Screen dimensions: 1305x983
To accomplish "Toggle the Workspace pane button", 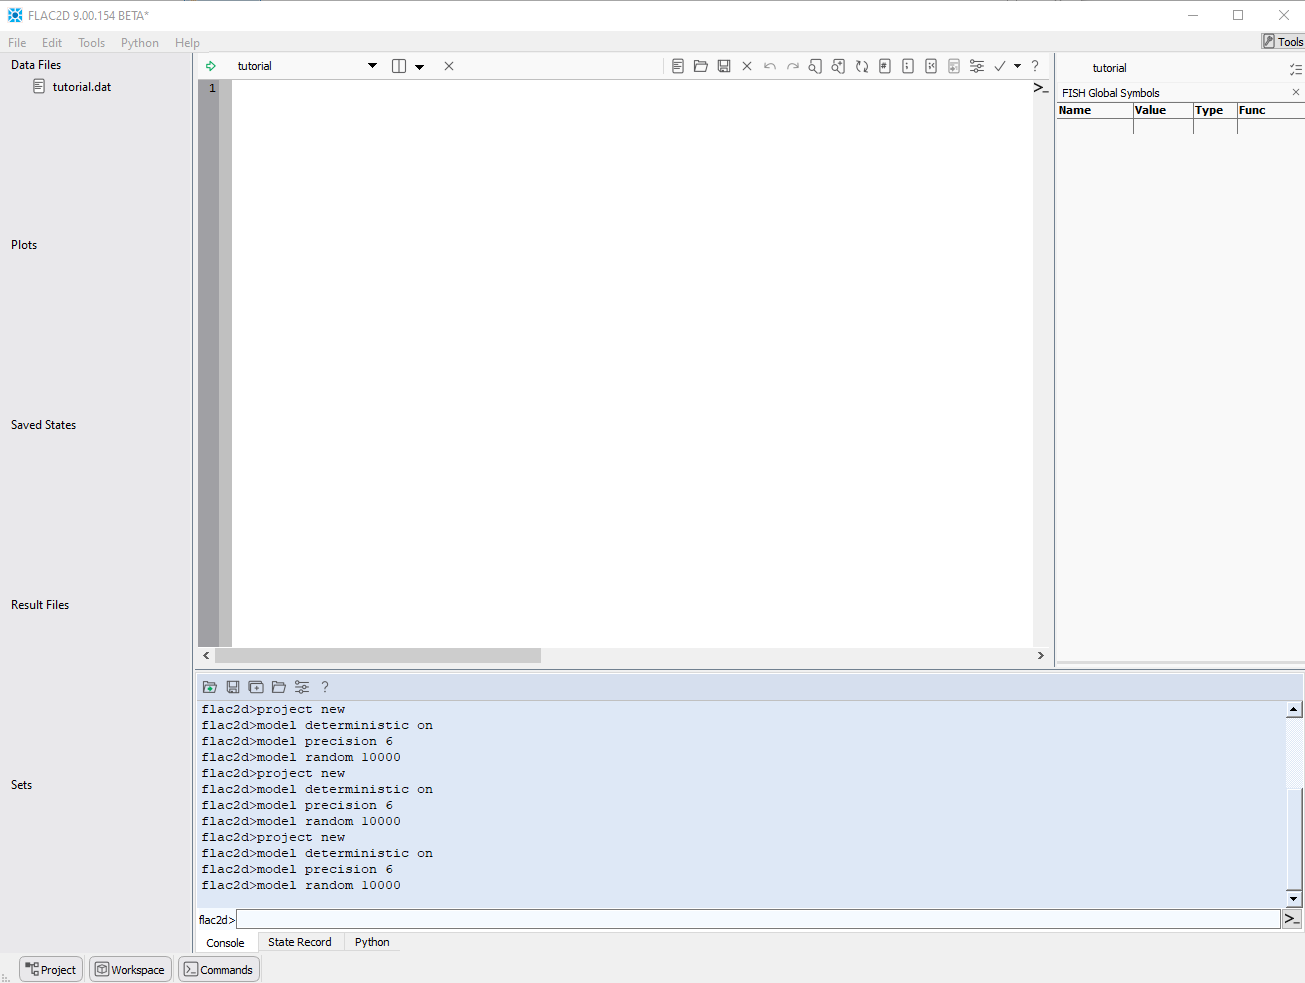I will [x=130, y=969].
